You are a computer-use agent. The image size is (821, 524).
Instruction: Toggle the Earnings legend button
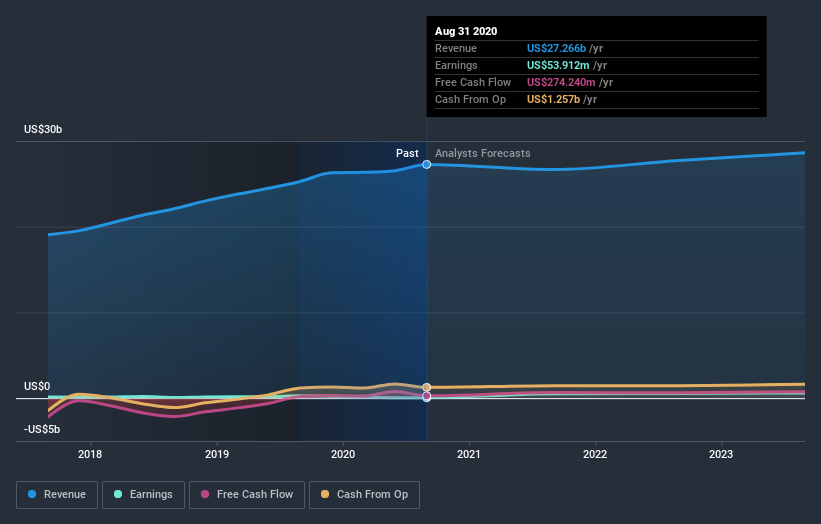(143, 495)
